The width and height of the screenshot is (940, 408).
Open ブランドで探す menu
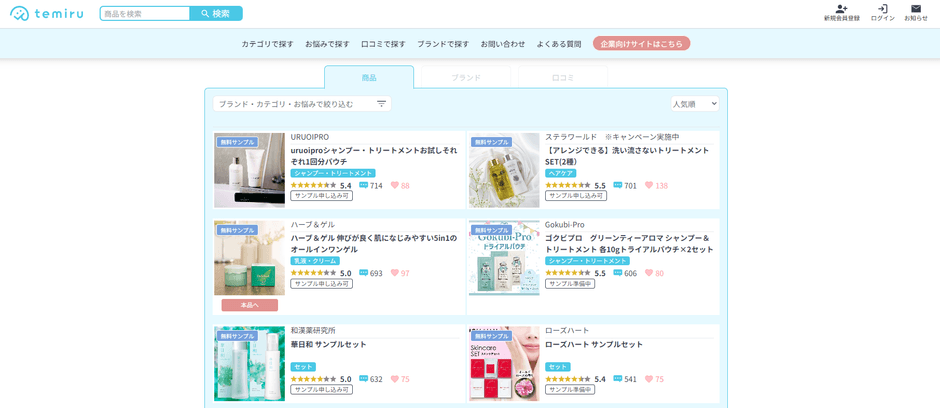[442, 44]
